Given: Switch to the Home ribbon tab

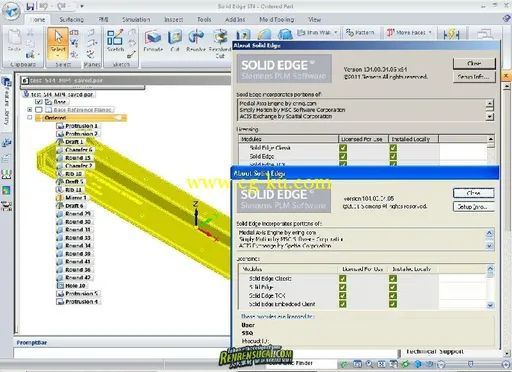Looking at the screenshot, I should (x=37, y=20).
